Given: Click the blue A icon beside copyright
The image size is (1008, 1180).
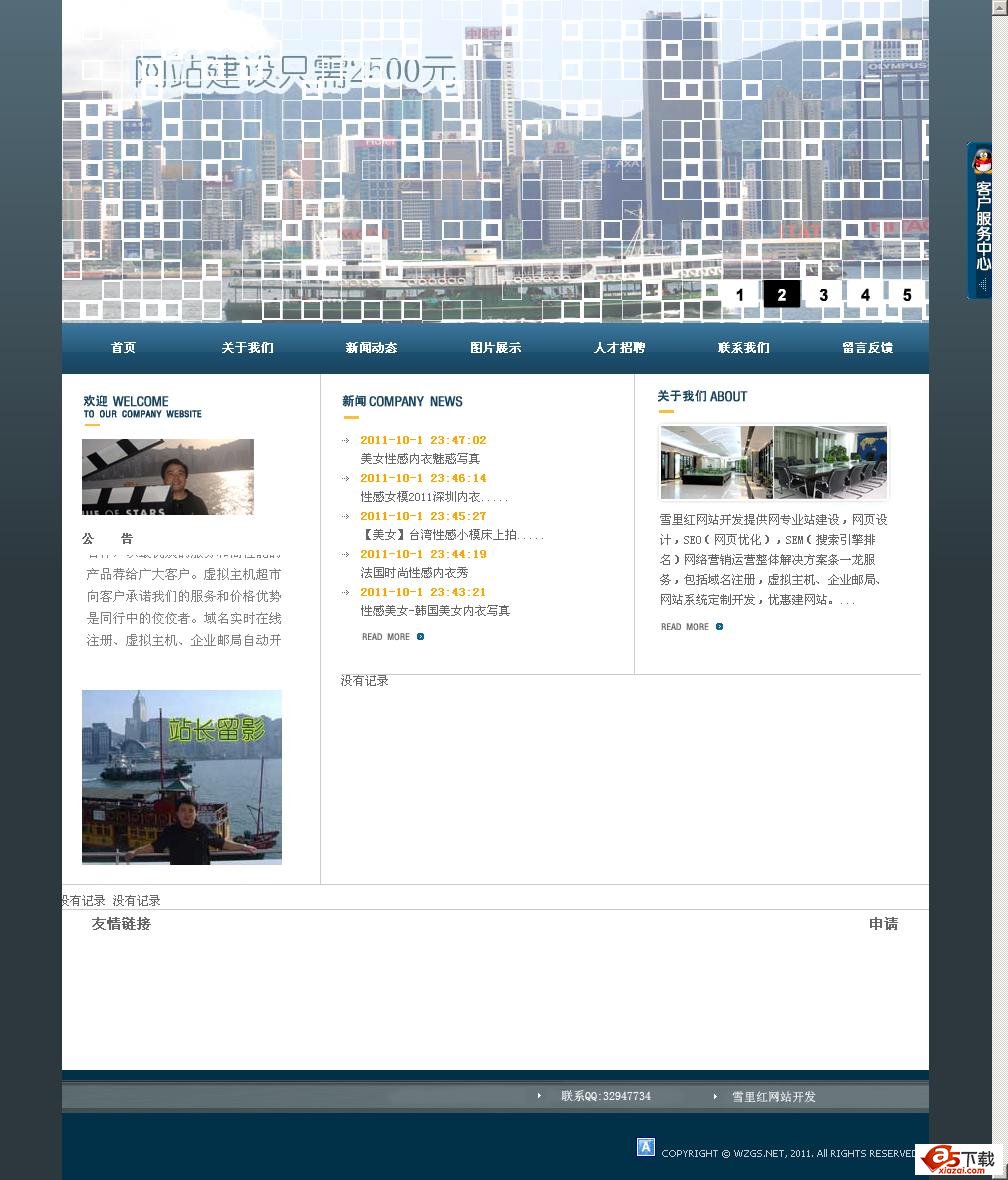Looking at the screenshot, I should point(646,1147).
